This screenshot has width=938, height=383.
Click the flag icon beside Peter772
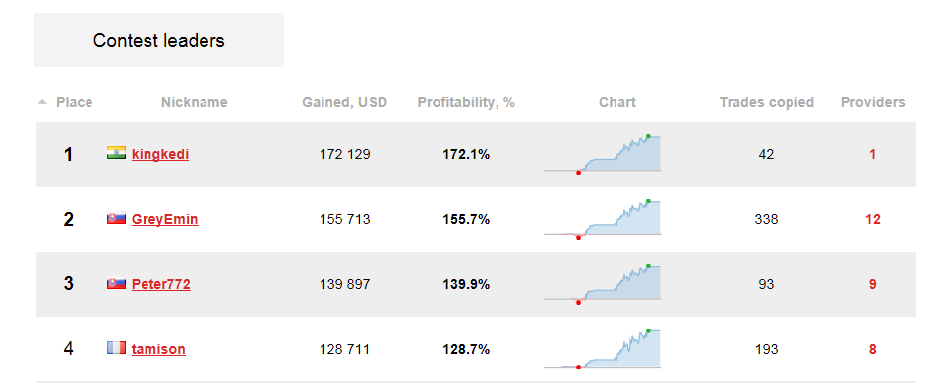tap(116, 283)
